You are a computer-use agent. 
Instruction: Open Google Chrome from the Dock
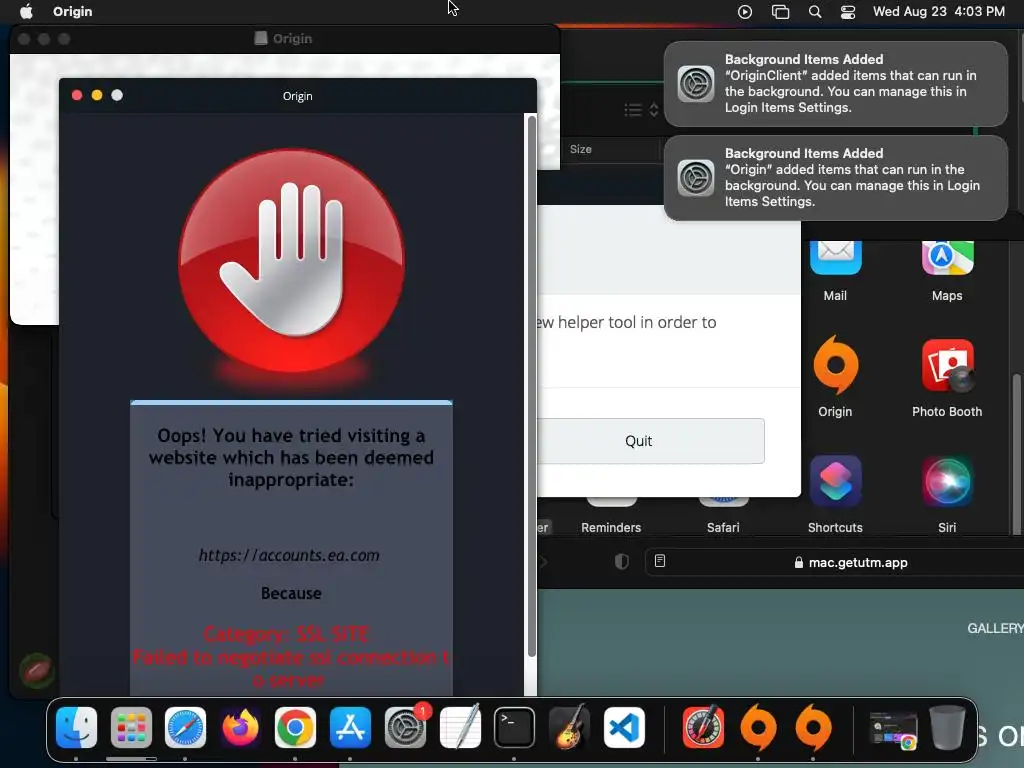pyautogui.click(x=295, y=727)
